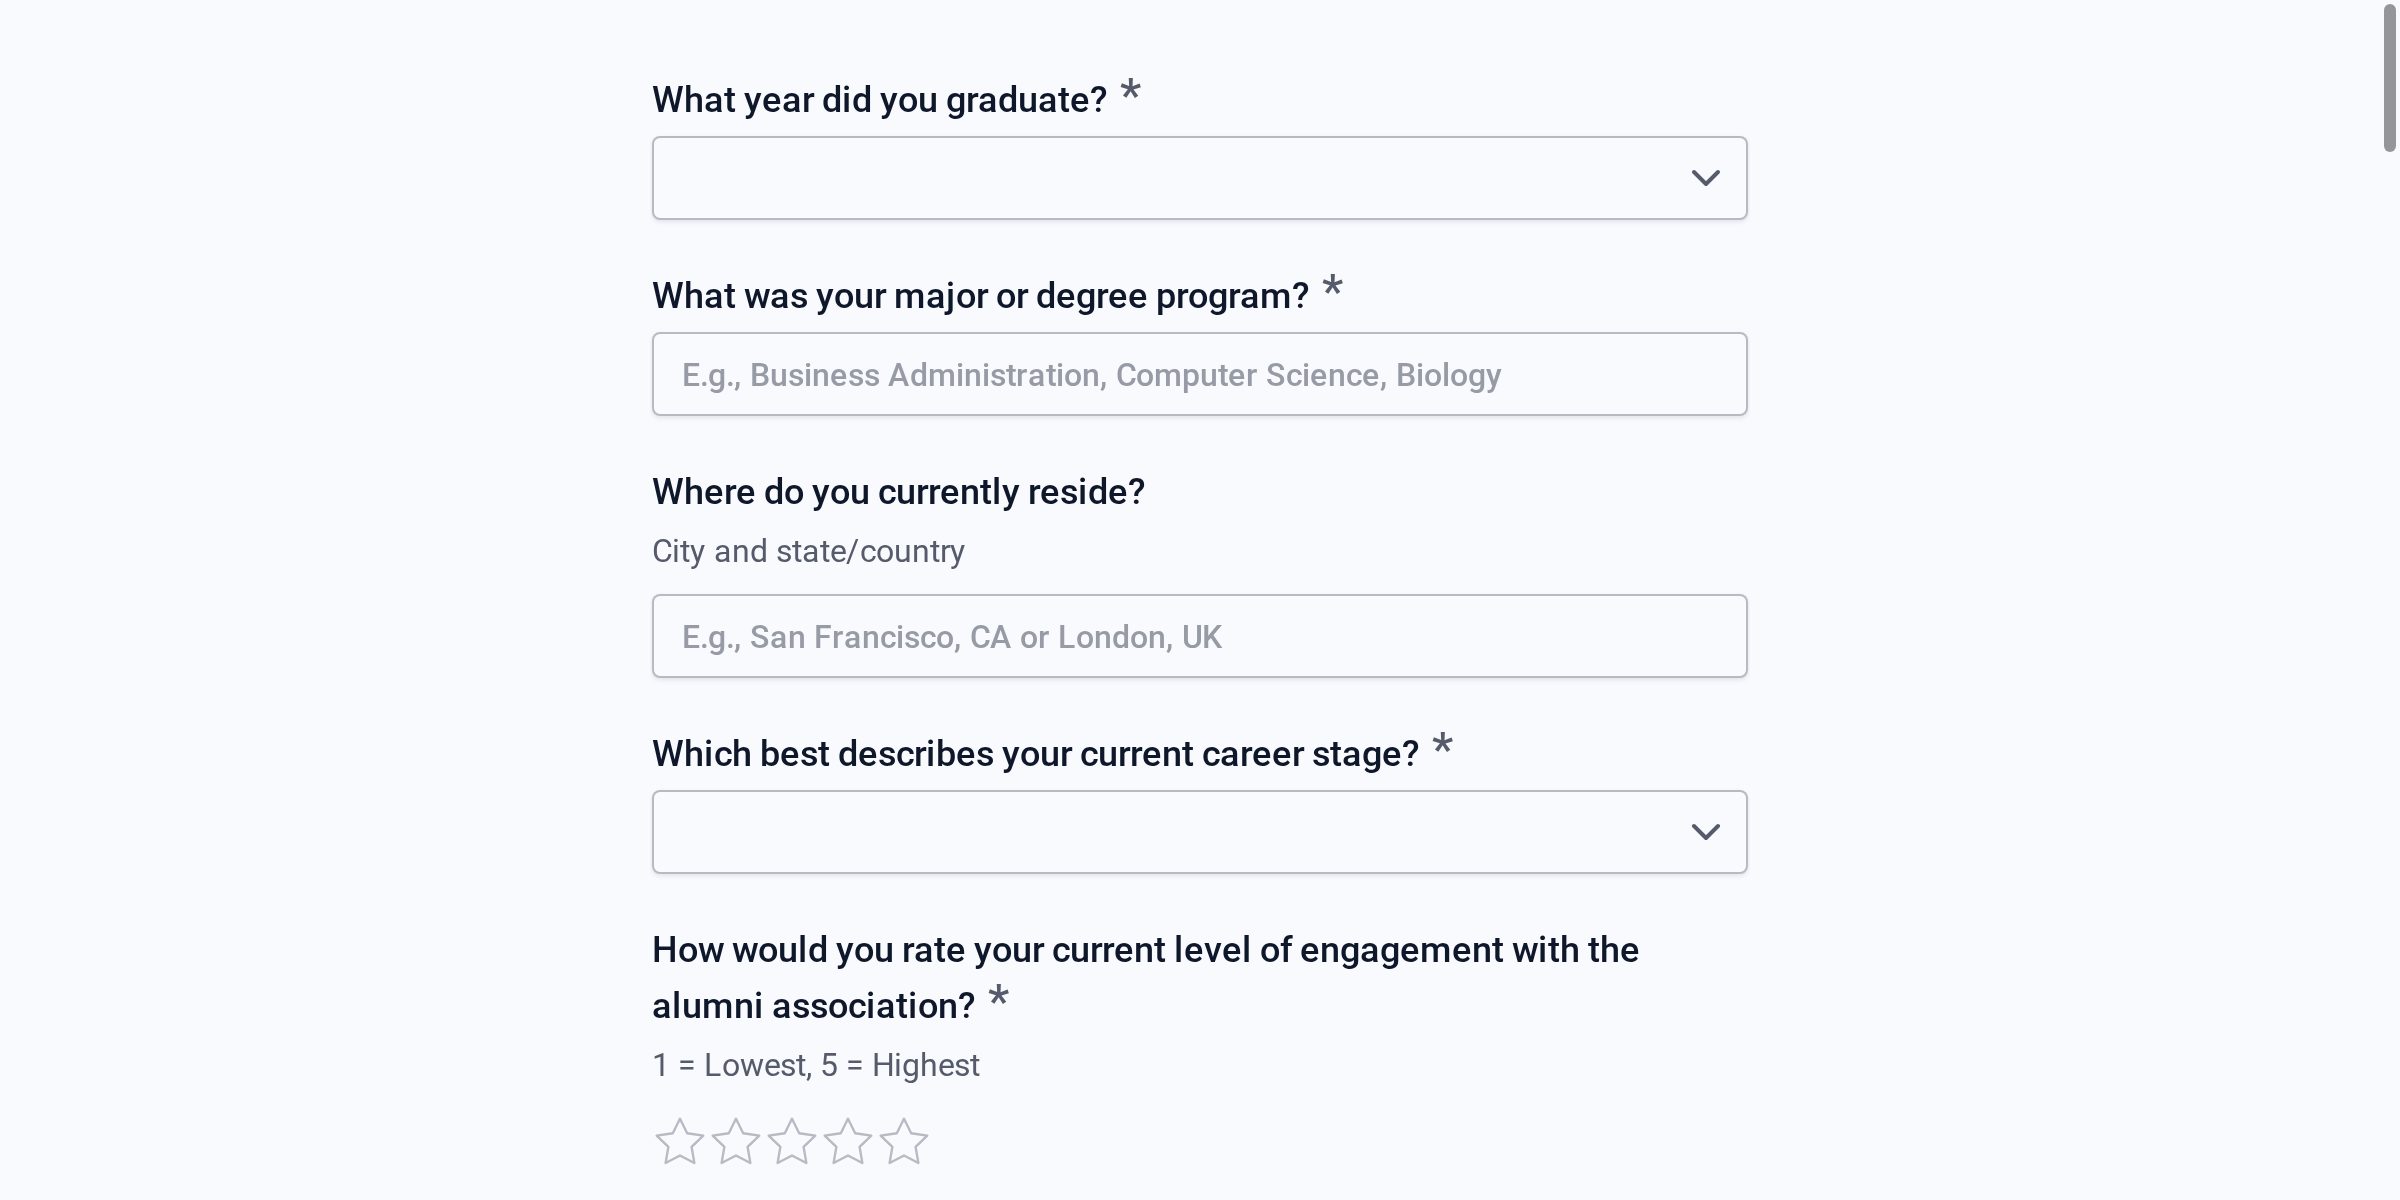Select a 4-star engagement rating
The width and height of the screenshot is (2400, 1200).
848,1141
